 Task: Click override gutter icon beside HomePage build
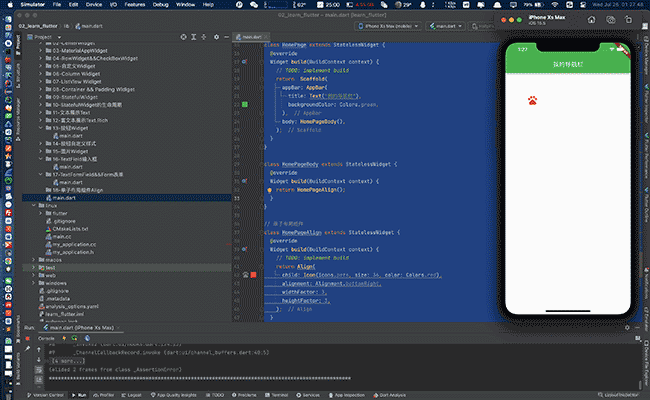(245, 62)
